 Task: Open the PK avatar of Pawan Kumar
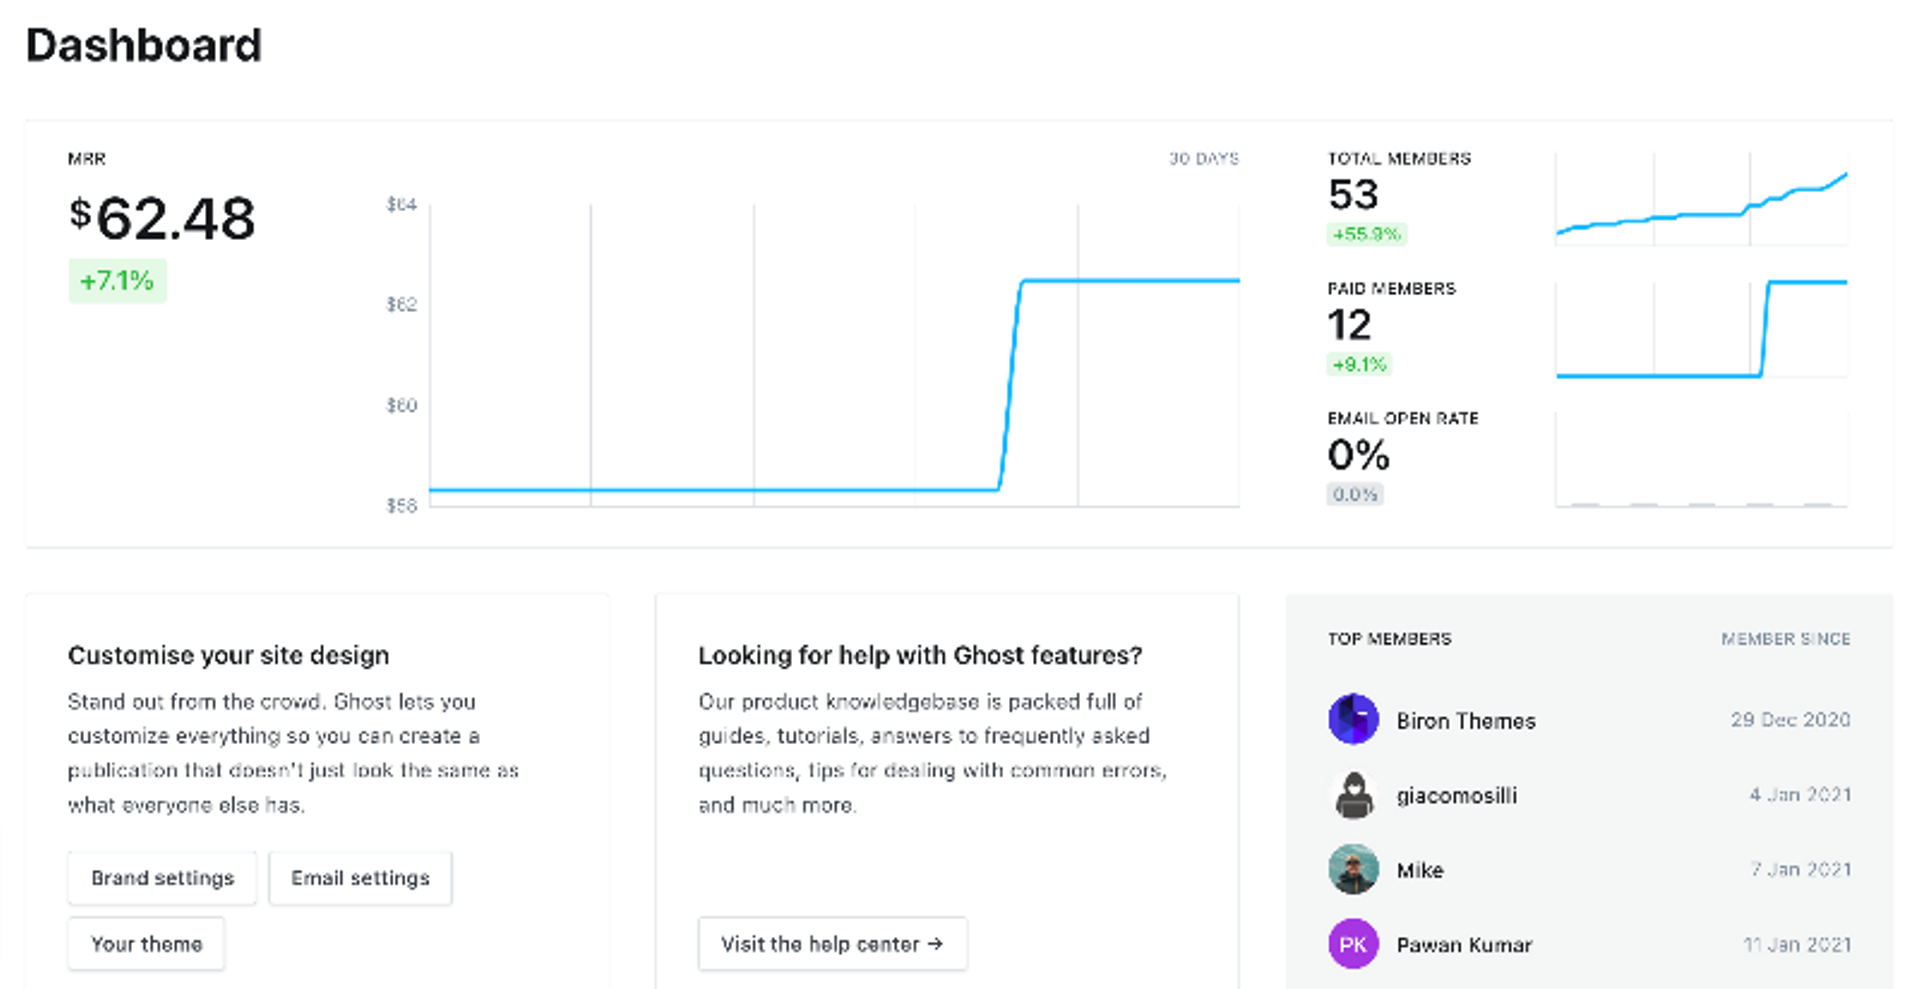coord(1353,944)
